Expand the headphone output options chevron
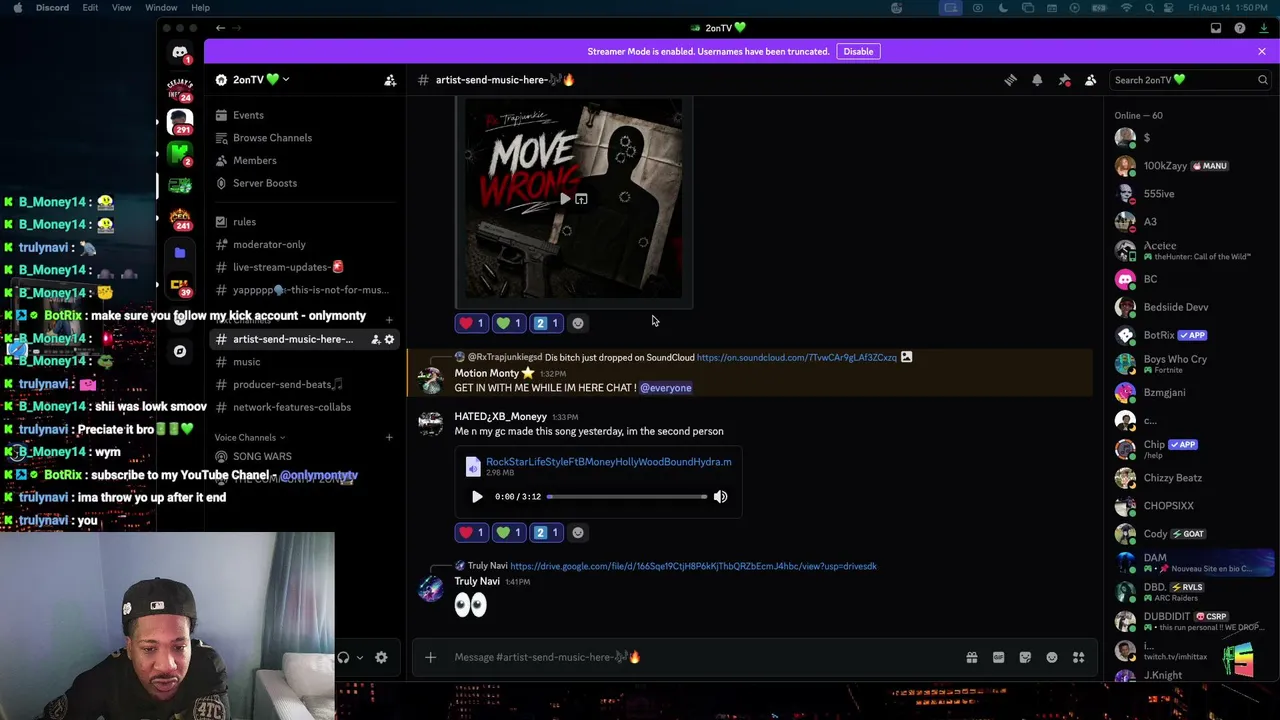1280x720 pixels. 360,658
